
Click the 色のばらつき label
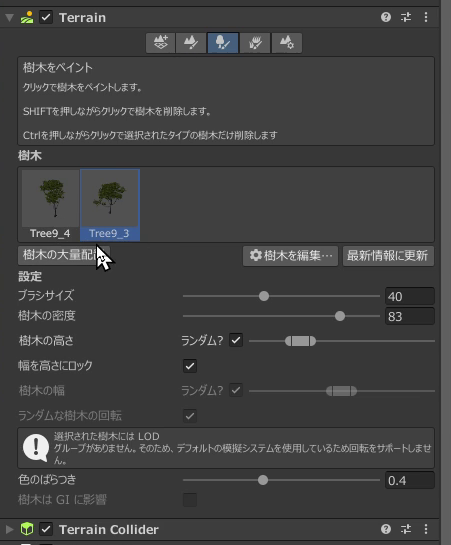[x=47, y=480]
